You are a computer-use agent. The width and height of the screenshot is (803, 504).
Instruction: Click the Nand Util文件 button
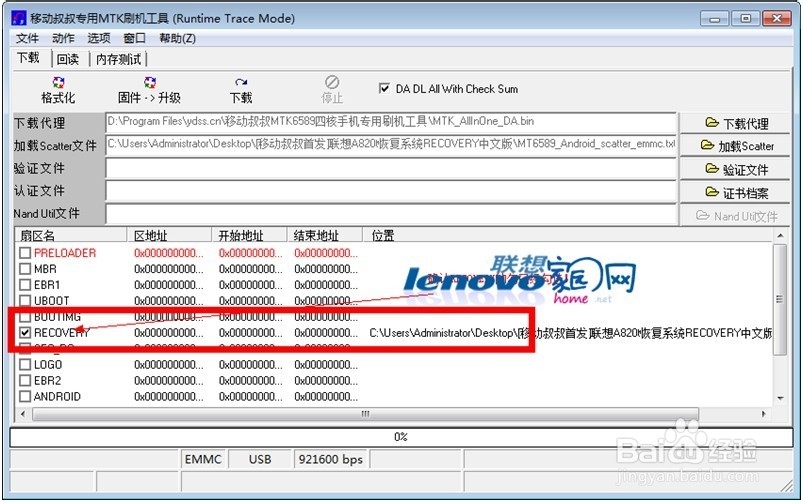point(734,216)
